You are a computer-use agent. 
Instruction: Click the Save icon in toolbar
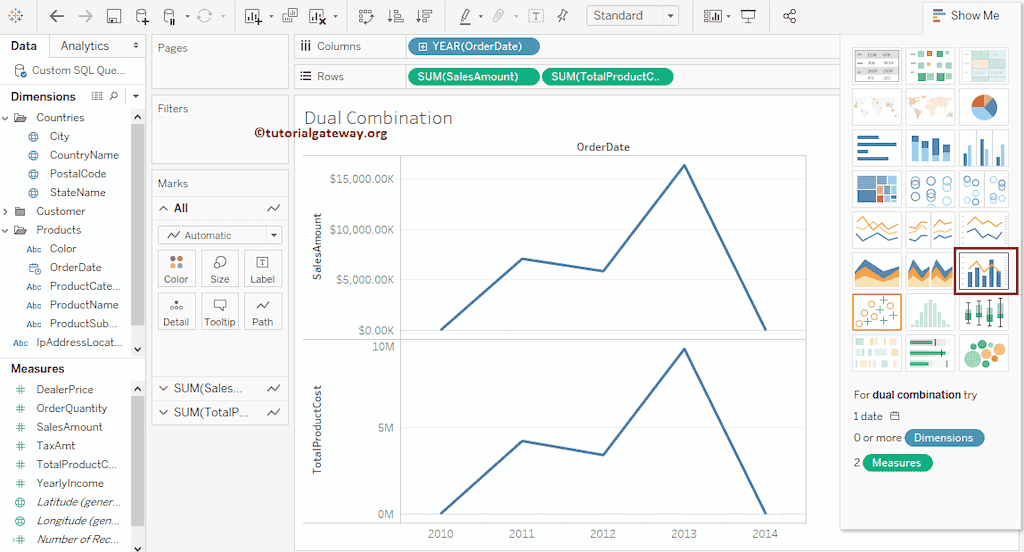113,16
